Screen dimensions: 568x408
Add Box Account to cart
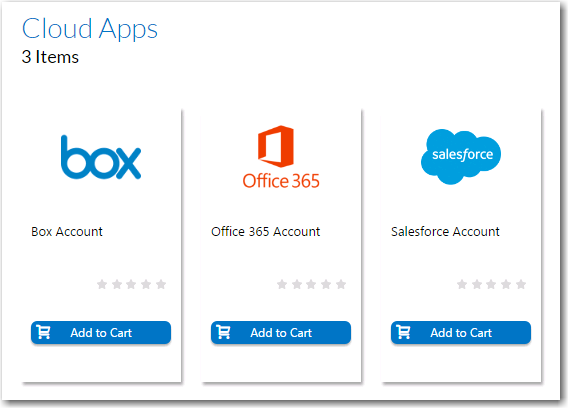(x=101, y=332)
